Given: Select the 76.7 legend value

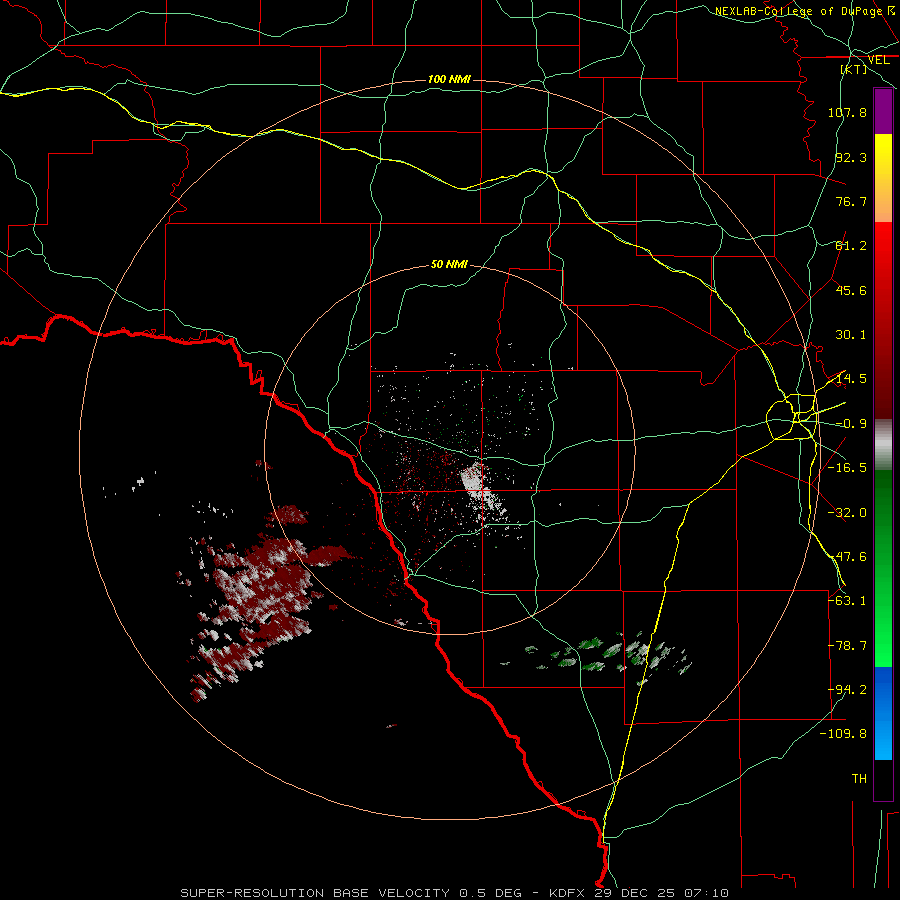Looking at the screenshot, I should [851, 201].
